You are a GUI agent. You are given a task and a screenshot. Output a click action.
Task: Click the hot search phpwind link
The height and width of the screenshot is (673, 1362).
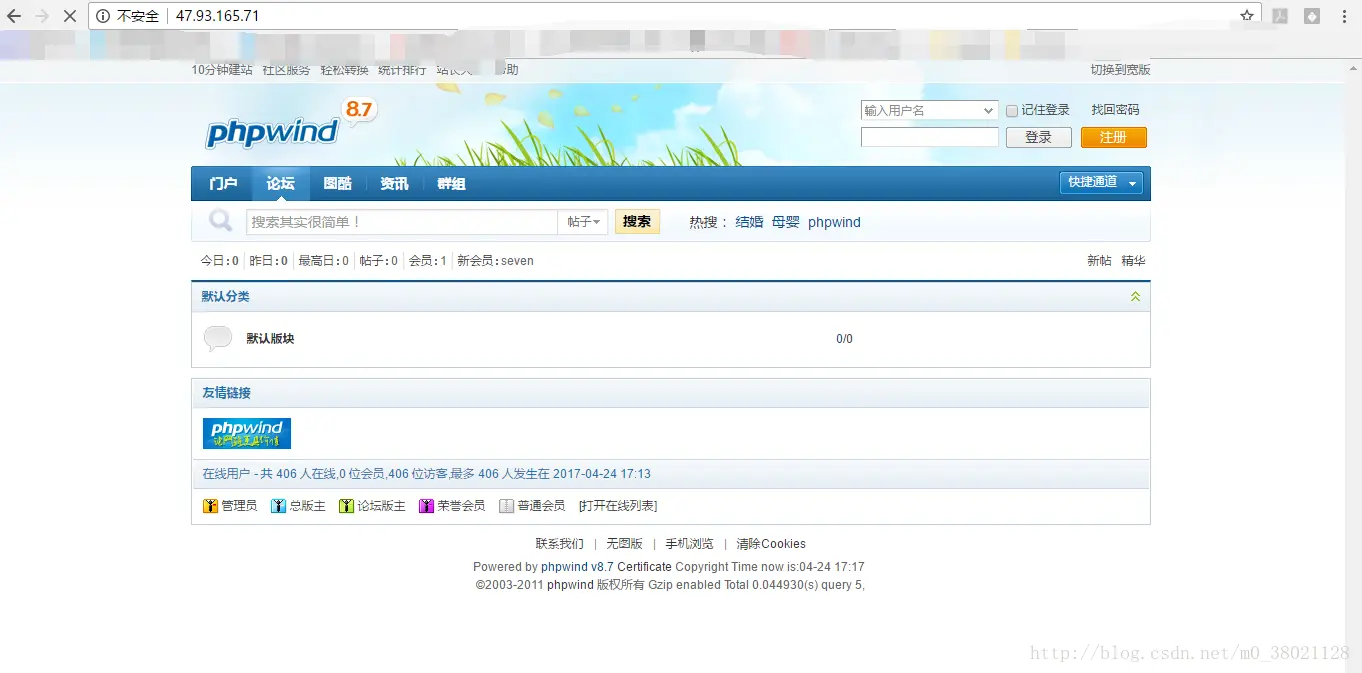[834, 222]
